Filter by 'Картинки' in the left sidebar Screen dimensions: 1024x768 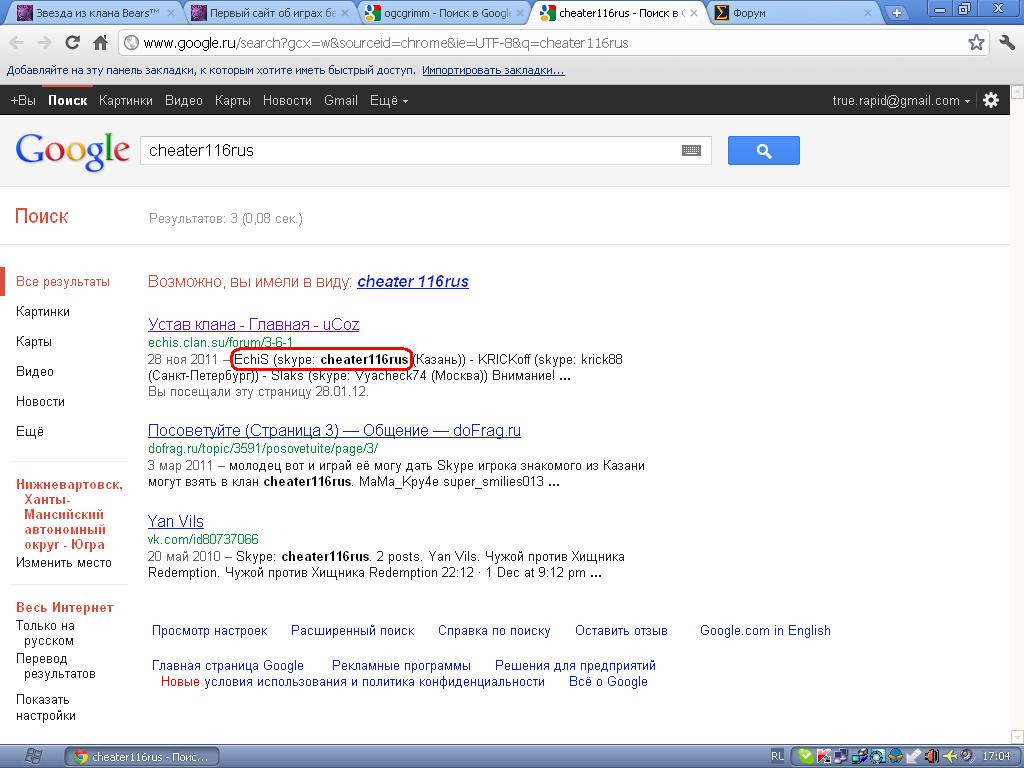42,312
